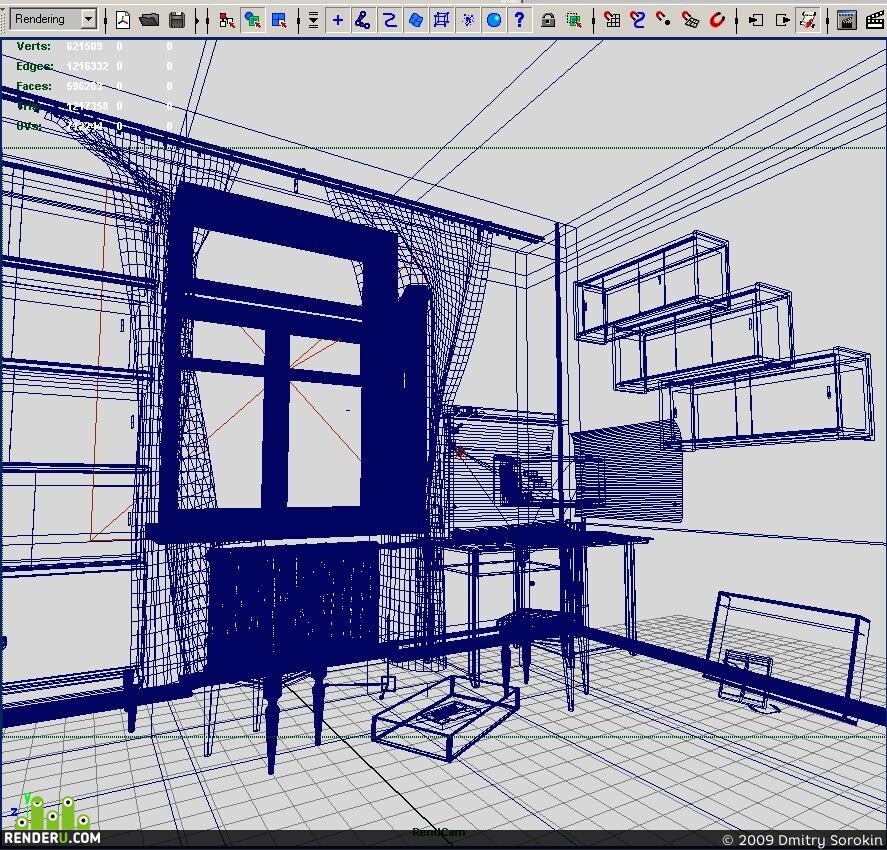Start IPR render with the last toolbar icon
This screenshot has width=887, height=850.
coord(876,20)
